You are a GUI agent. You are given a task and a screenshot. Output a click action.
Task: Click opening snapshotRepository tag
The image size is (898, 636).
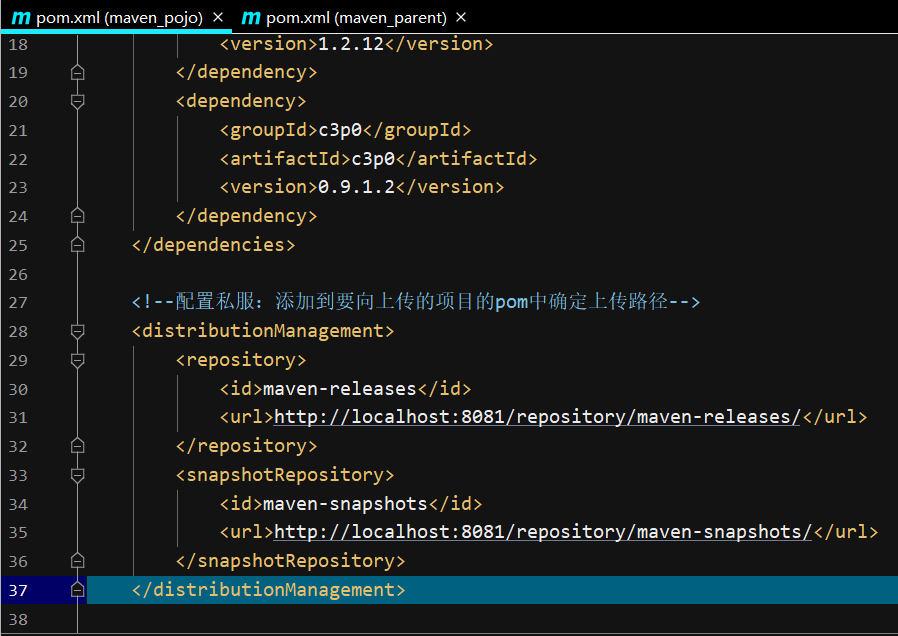click(x=285, y=475)
